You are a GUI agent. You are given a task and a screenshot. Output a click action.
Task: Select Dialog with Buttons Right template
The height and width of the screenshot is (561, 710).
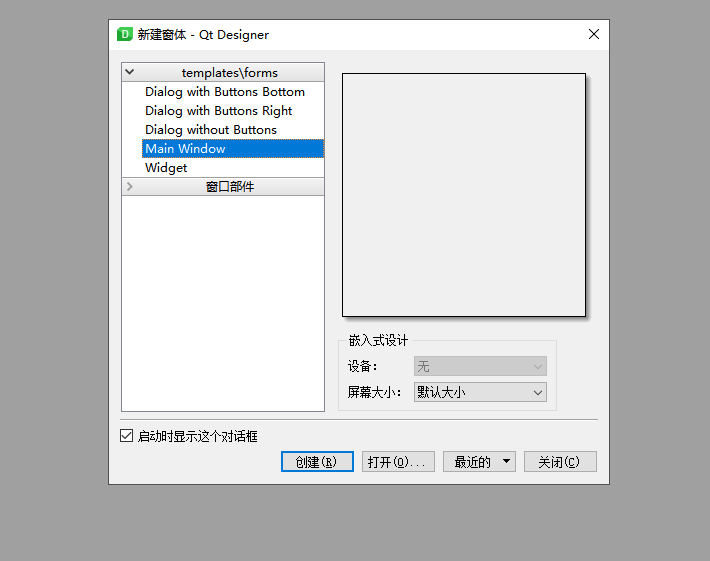pyautogui.click(x=219, y=111)
